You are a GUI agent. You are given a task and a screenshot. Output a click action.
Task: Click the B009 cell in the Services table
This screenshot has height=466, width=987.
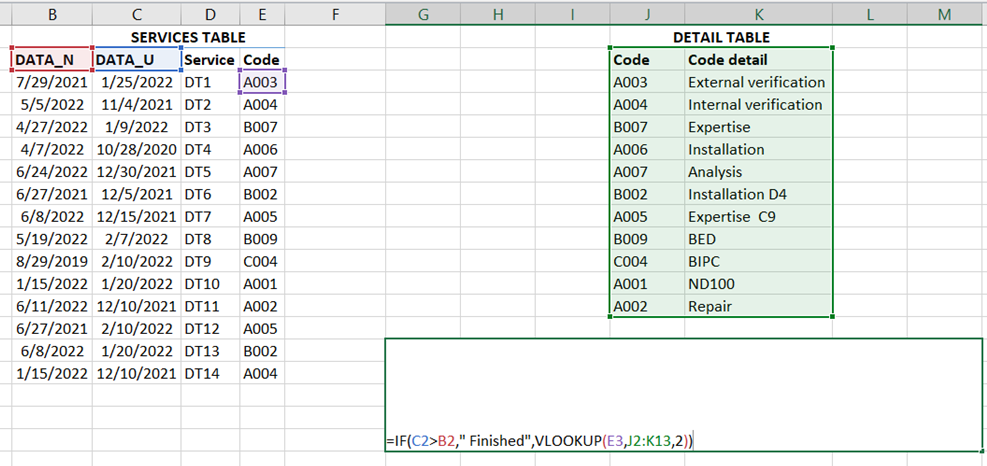pyautogui.click(x=262, y=239)
